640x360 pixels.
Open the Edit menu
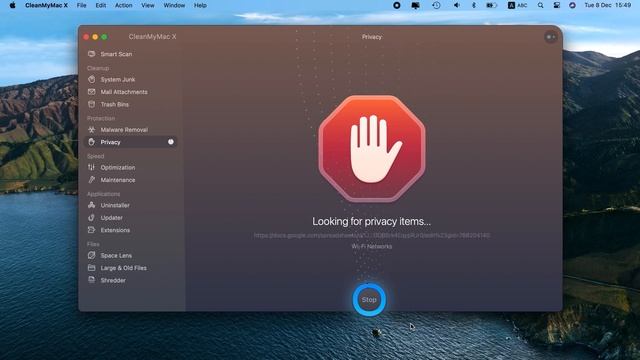(100, 5)
